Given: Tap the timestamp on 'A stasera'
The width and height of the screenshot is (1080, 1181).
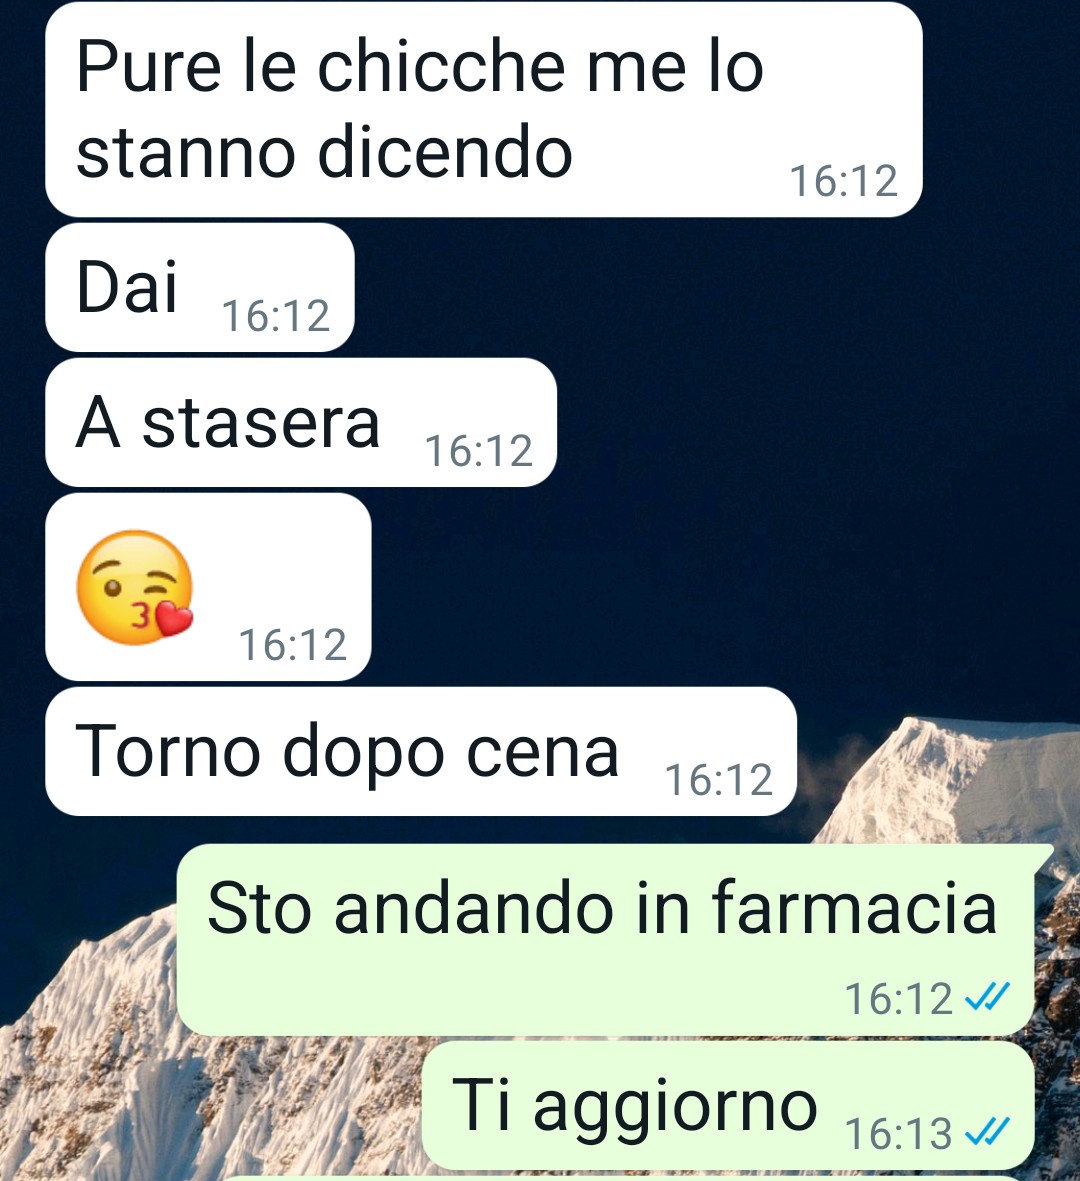Looking at the screenshot, I should [479, 450].
